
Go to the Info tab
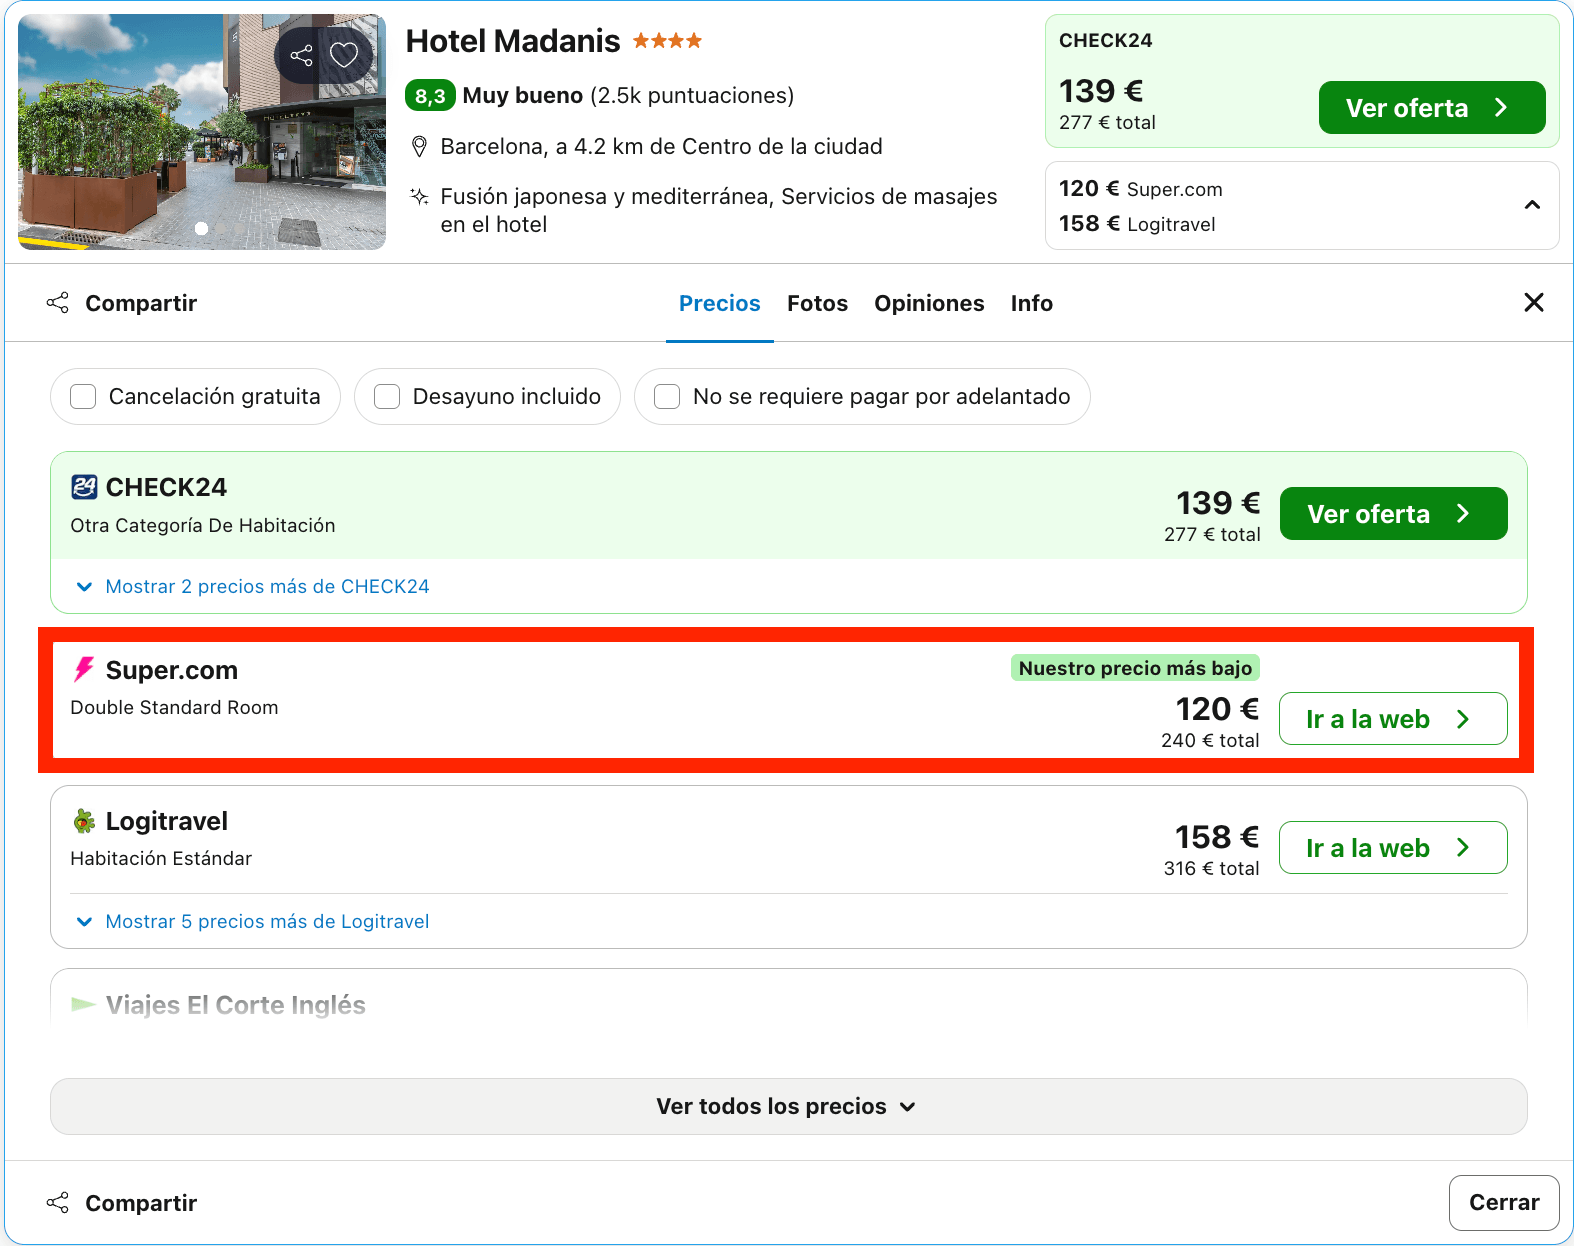(x=1032, y=303)
